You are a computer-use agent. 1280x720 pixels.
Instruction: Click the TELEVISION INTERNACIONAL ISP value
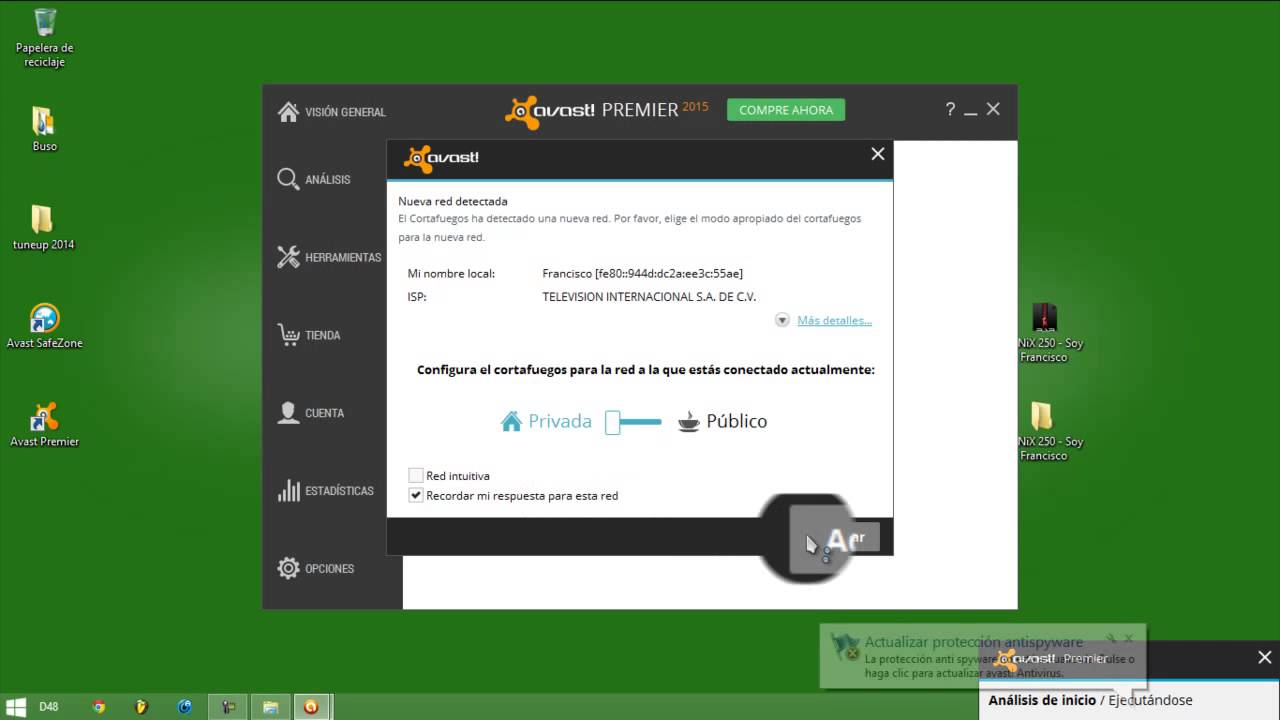[649, 297]
